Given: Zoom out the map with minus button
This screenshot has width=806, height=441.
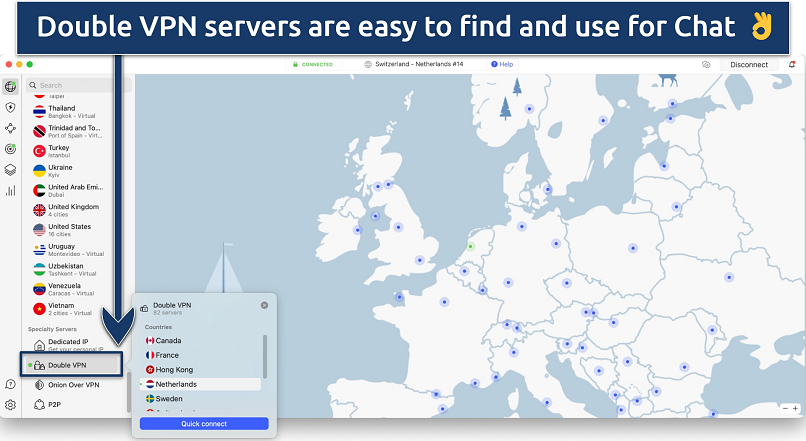Looking at the screenshot, I should pos(785,409).
